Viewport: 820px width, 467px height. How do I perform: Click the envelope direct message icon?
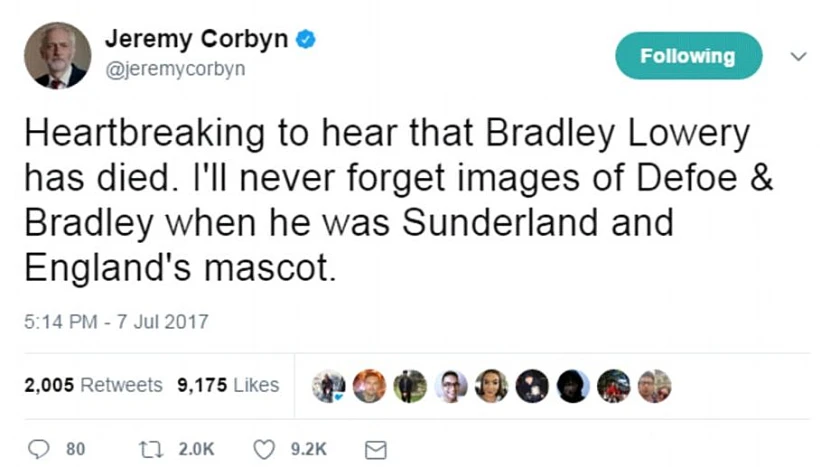coord(375,450)
